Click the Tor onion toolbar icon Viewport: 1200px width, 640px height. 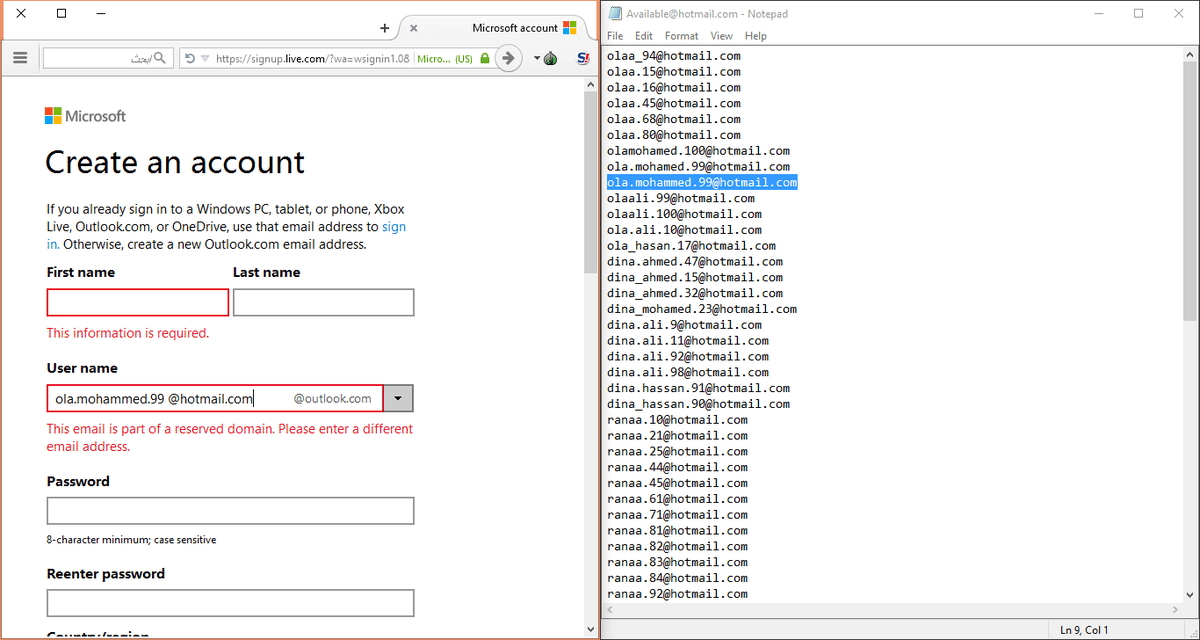[x=550, y=58]
